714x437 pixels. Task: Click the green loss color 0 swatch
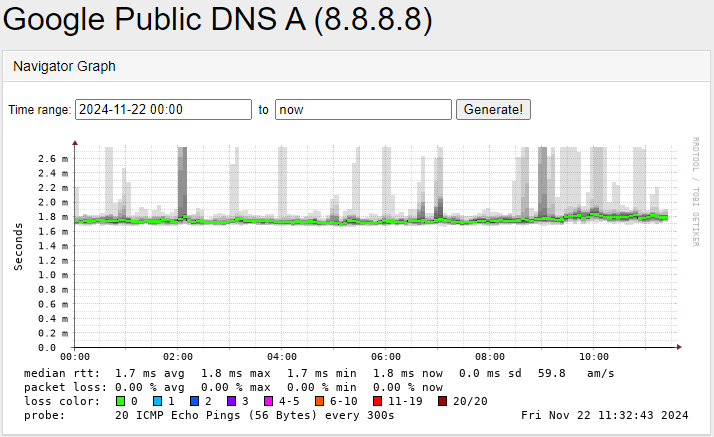[120, 401]
